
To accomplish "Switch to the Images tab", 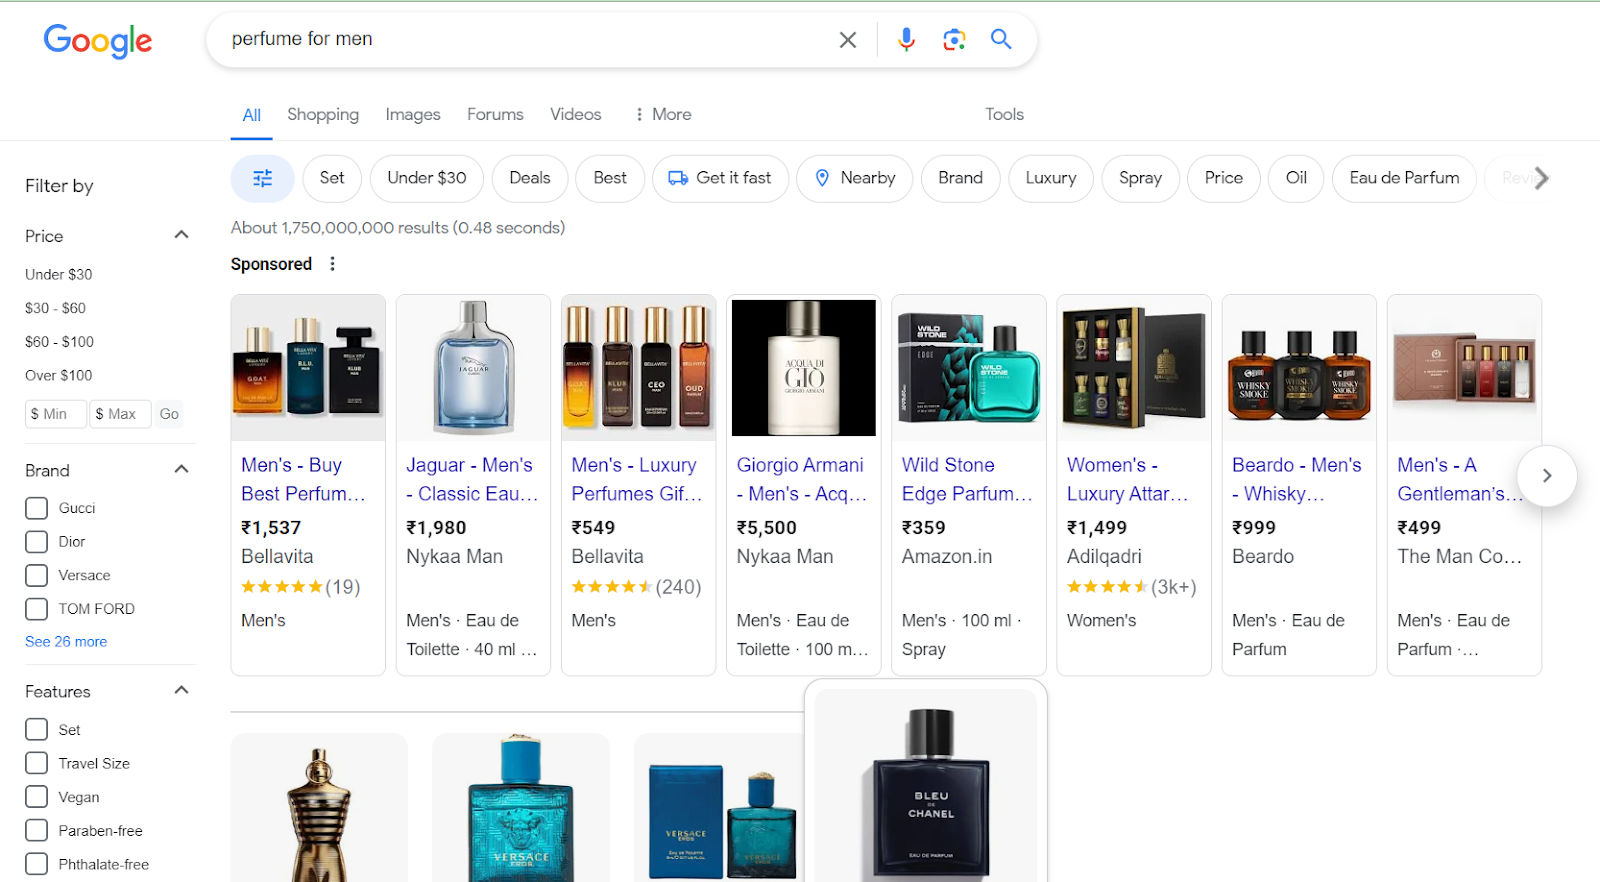I will click(413, 114).
